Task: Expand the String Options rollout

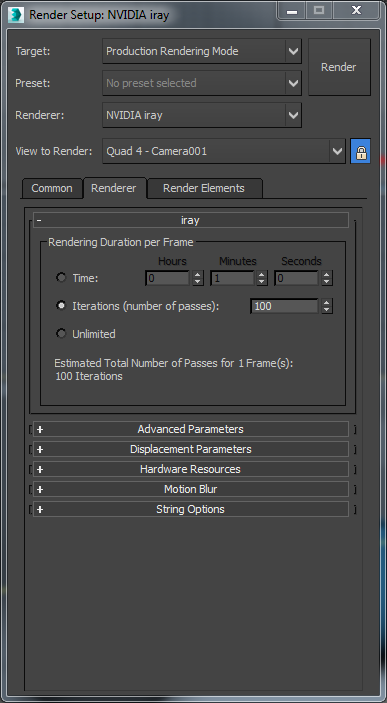Action: coord(191,509)
